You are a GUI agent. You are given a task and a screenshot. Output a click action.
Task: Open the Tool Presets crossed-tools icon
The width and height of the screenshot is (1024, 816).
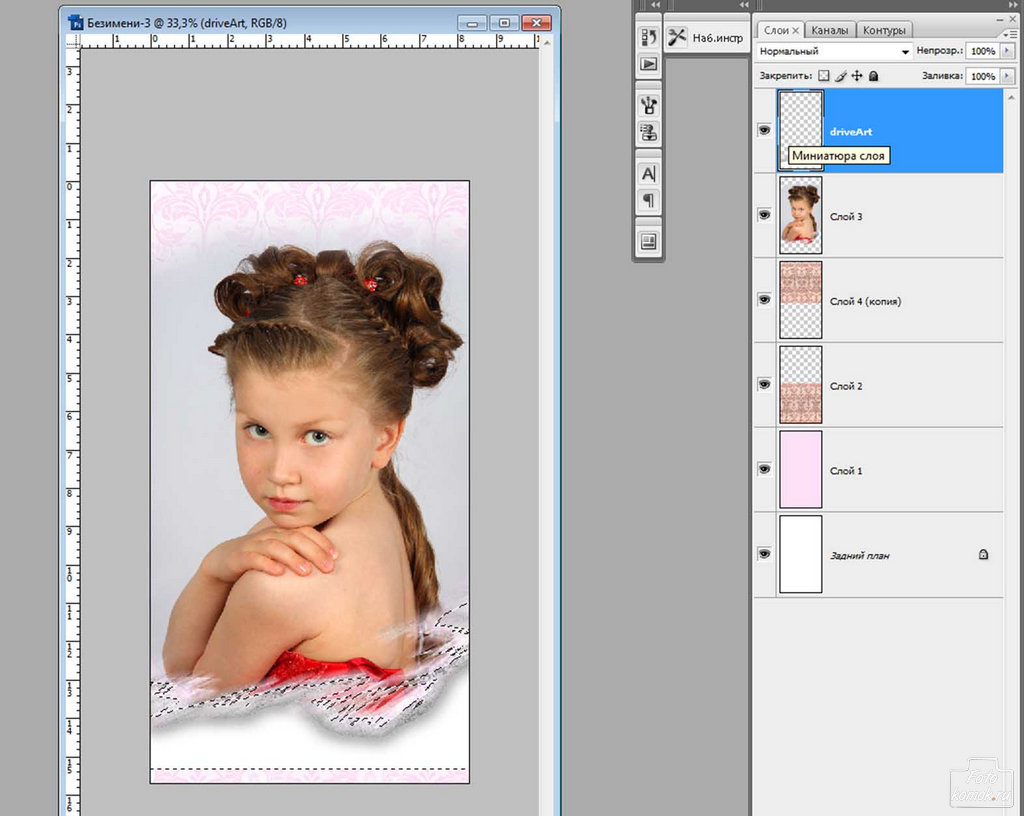point(677,37)
